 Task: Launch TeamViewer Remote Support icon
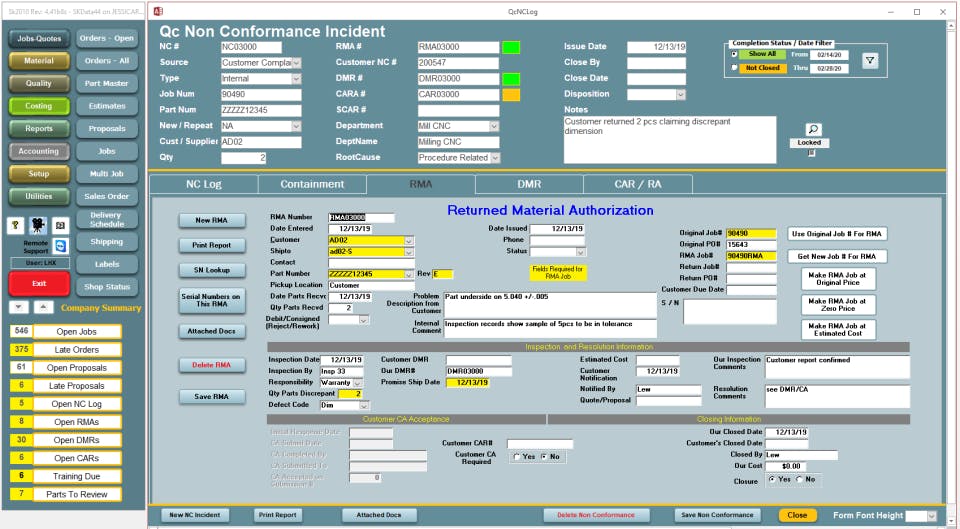[x=60, y=246]
